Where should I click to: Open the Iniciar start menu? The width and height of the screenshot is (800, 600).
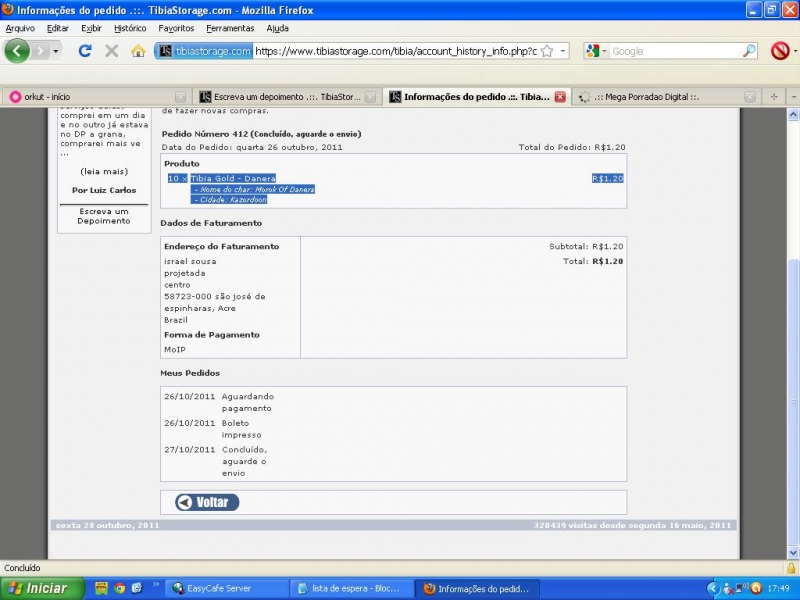click(42, 588)
